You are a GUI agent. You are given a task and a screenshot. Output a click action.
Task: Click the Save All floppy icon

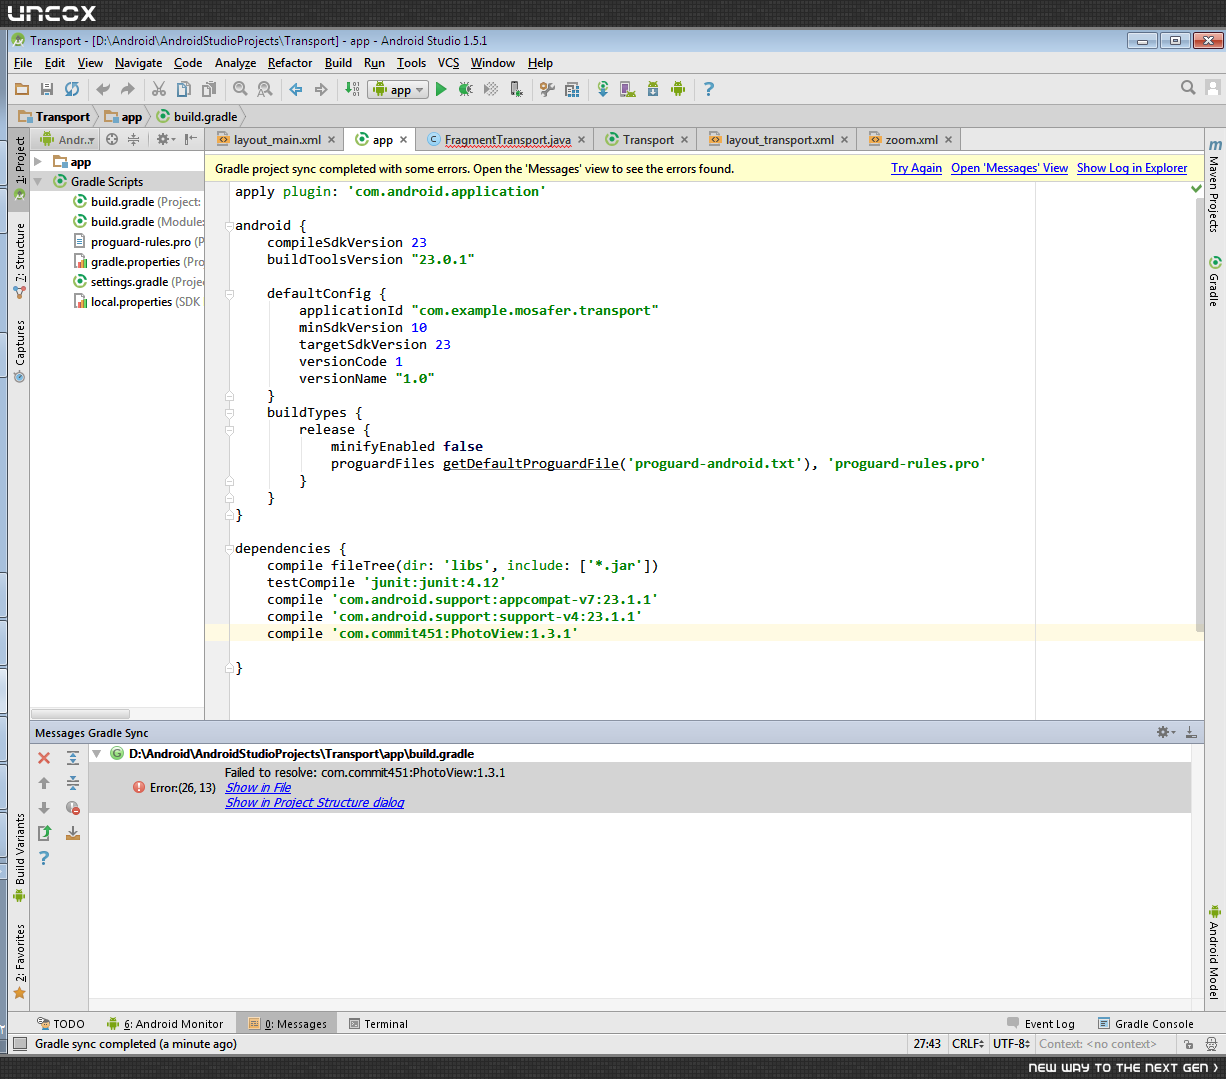click(x=47, y=89)
